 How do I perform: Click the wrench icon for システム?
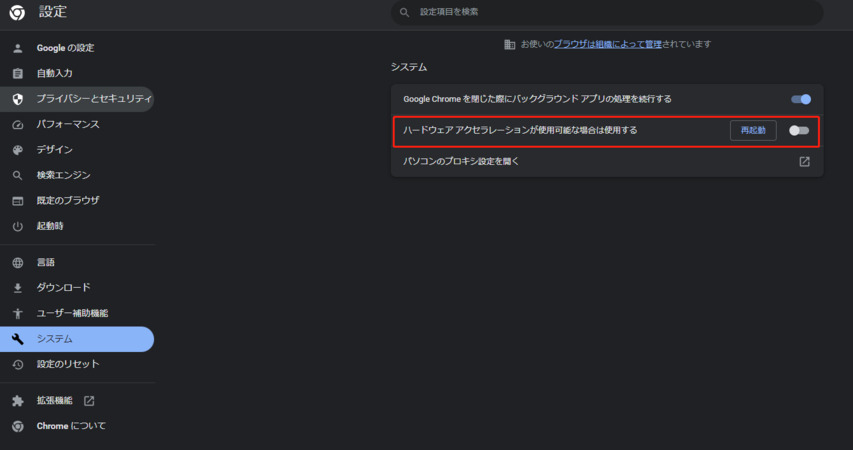tap(17, 339)
